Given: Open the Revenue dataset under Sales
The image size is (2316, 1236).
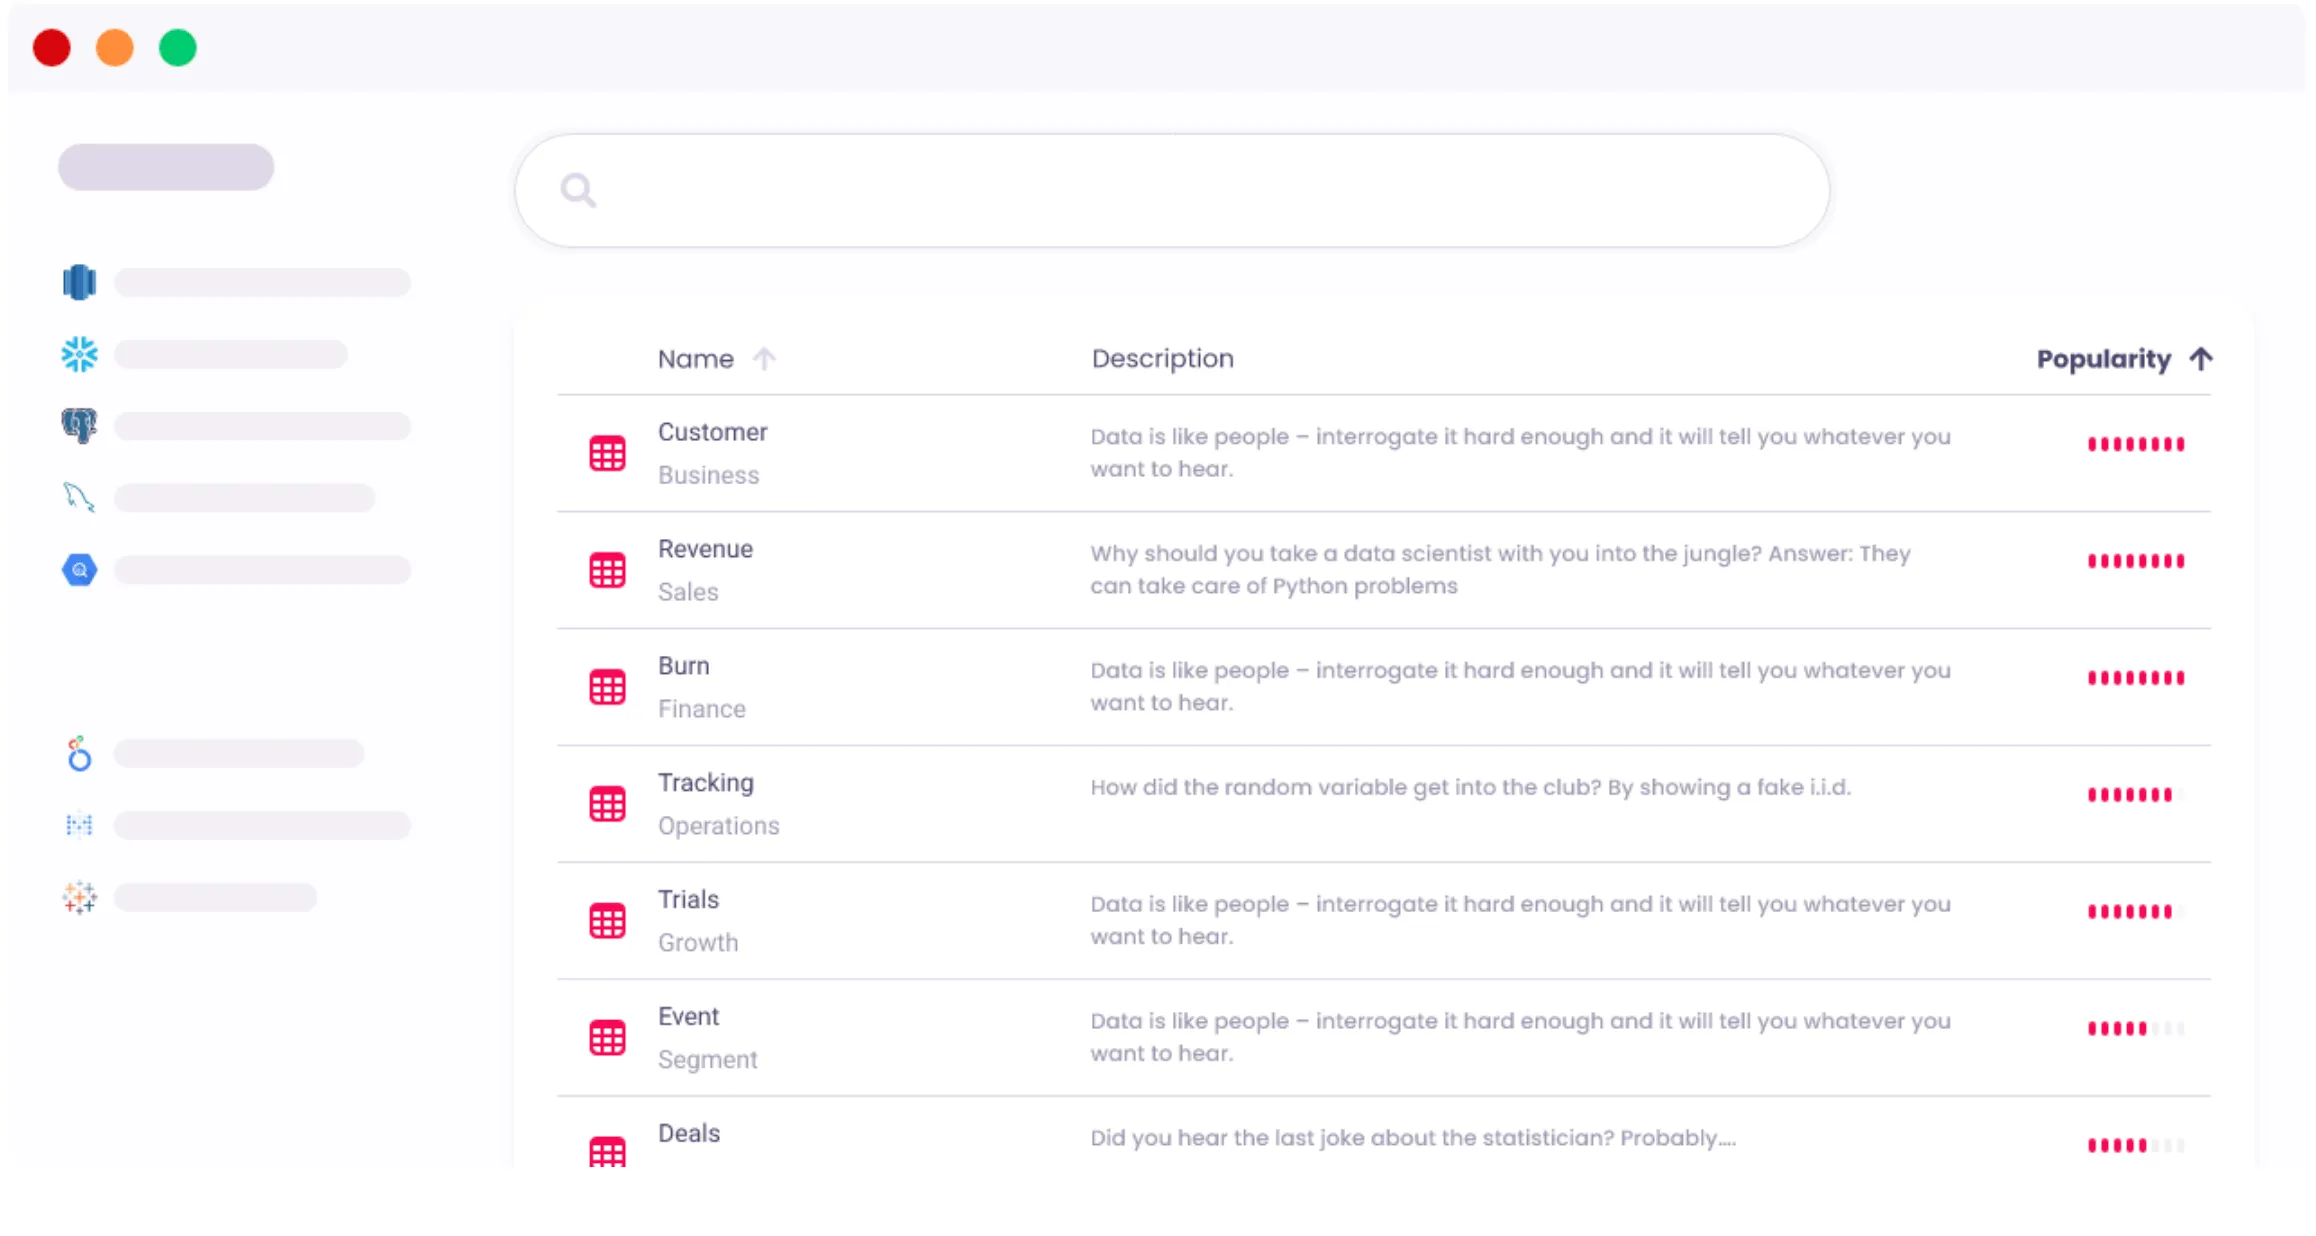Looking at the screenshot, I should click(x=705, y=549).
